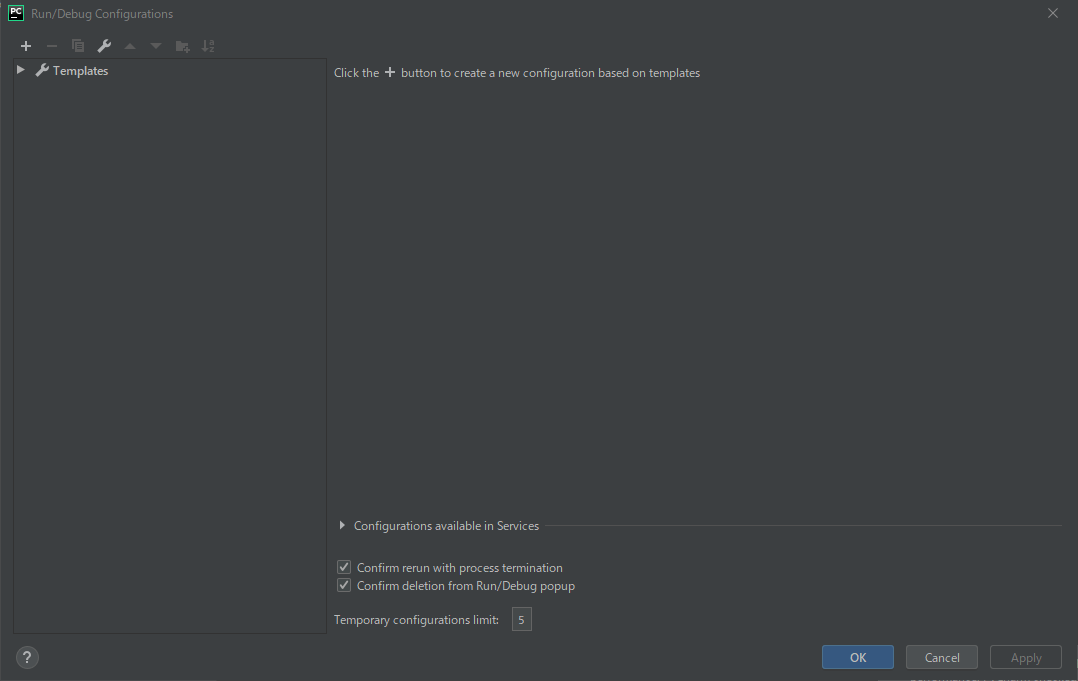The height and width of the screenshot is (681, 1078).
Task: Click the Copy Configuration icon
Action: [x=78, y=46]
